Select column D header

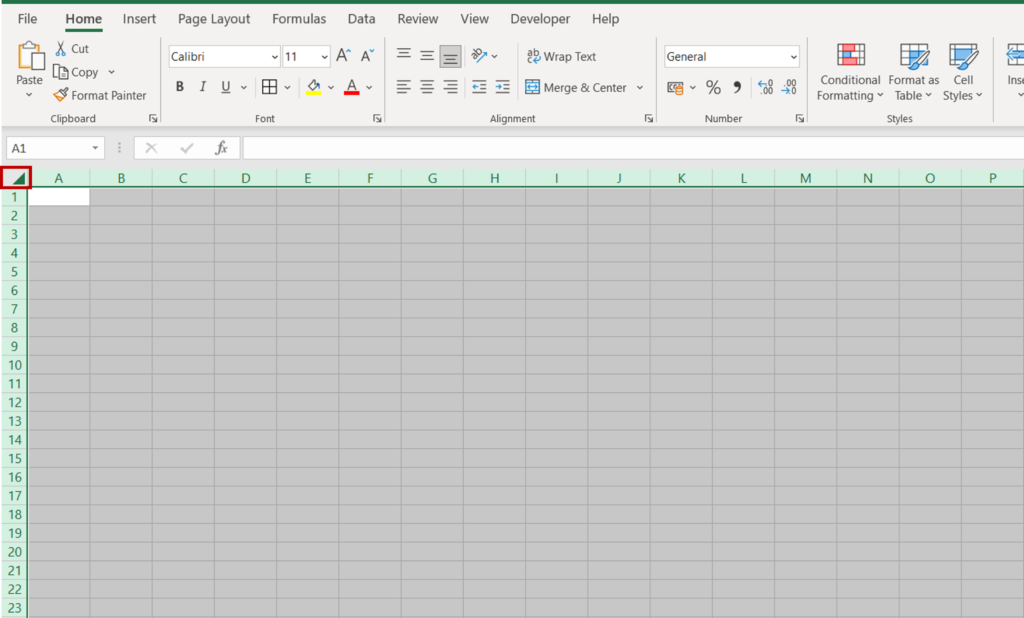click(x=246, y=178)
